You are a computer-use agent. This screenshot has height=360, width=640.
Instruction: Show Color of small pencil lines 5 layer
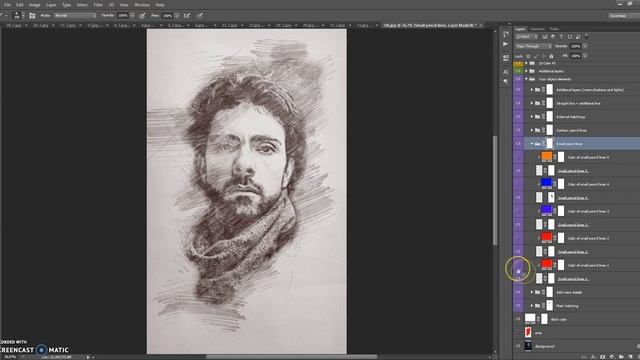click(x=518, y=157)
